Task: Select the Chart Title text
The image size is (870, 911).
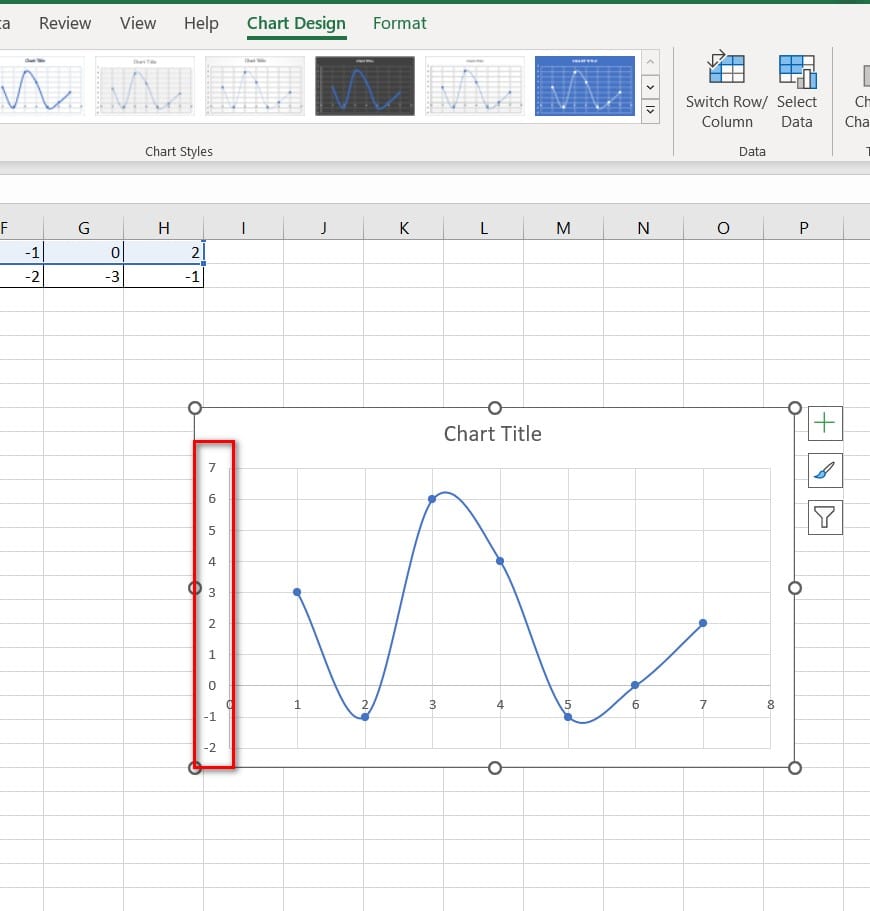Action: (x=492, y=434)
